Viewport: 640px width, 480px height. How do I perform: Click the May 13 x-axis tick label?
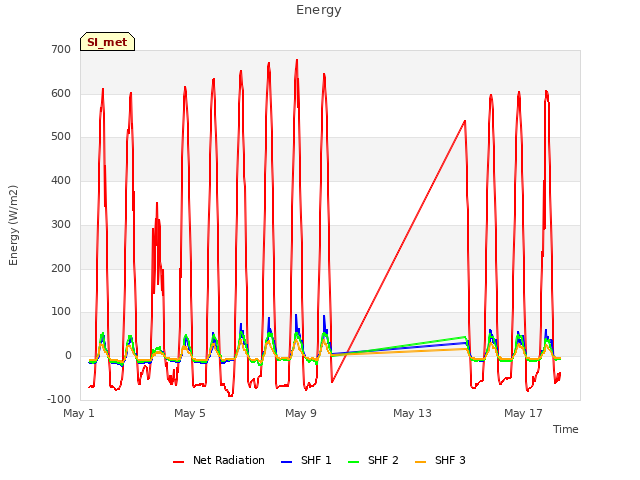(x=412, y=413)
